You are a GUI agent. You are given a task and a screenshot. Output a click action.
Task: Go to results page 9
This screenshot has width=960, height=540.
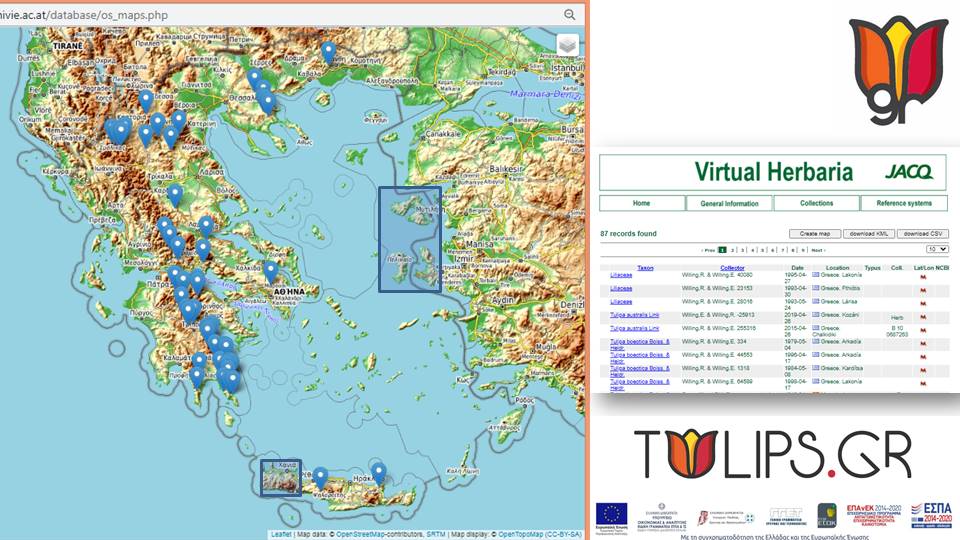[x=803, y=250]
